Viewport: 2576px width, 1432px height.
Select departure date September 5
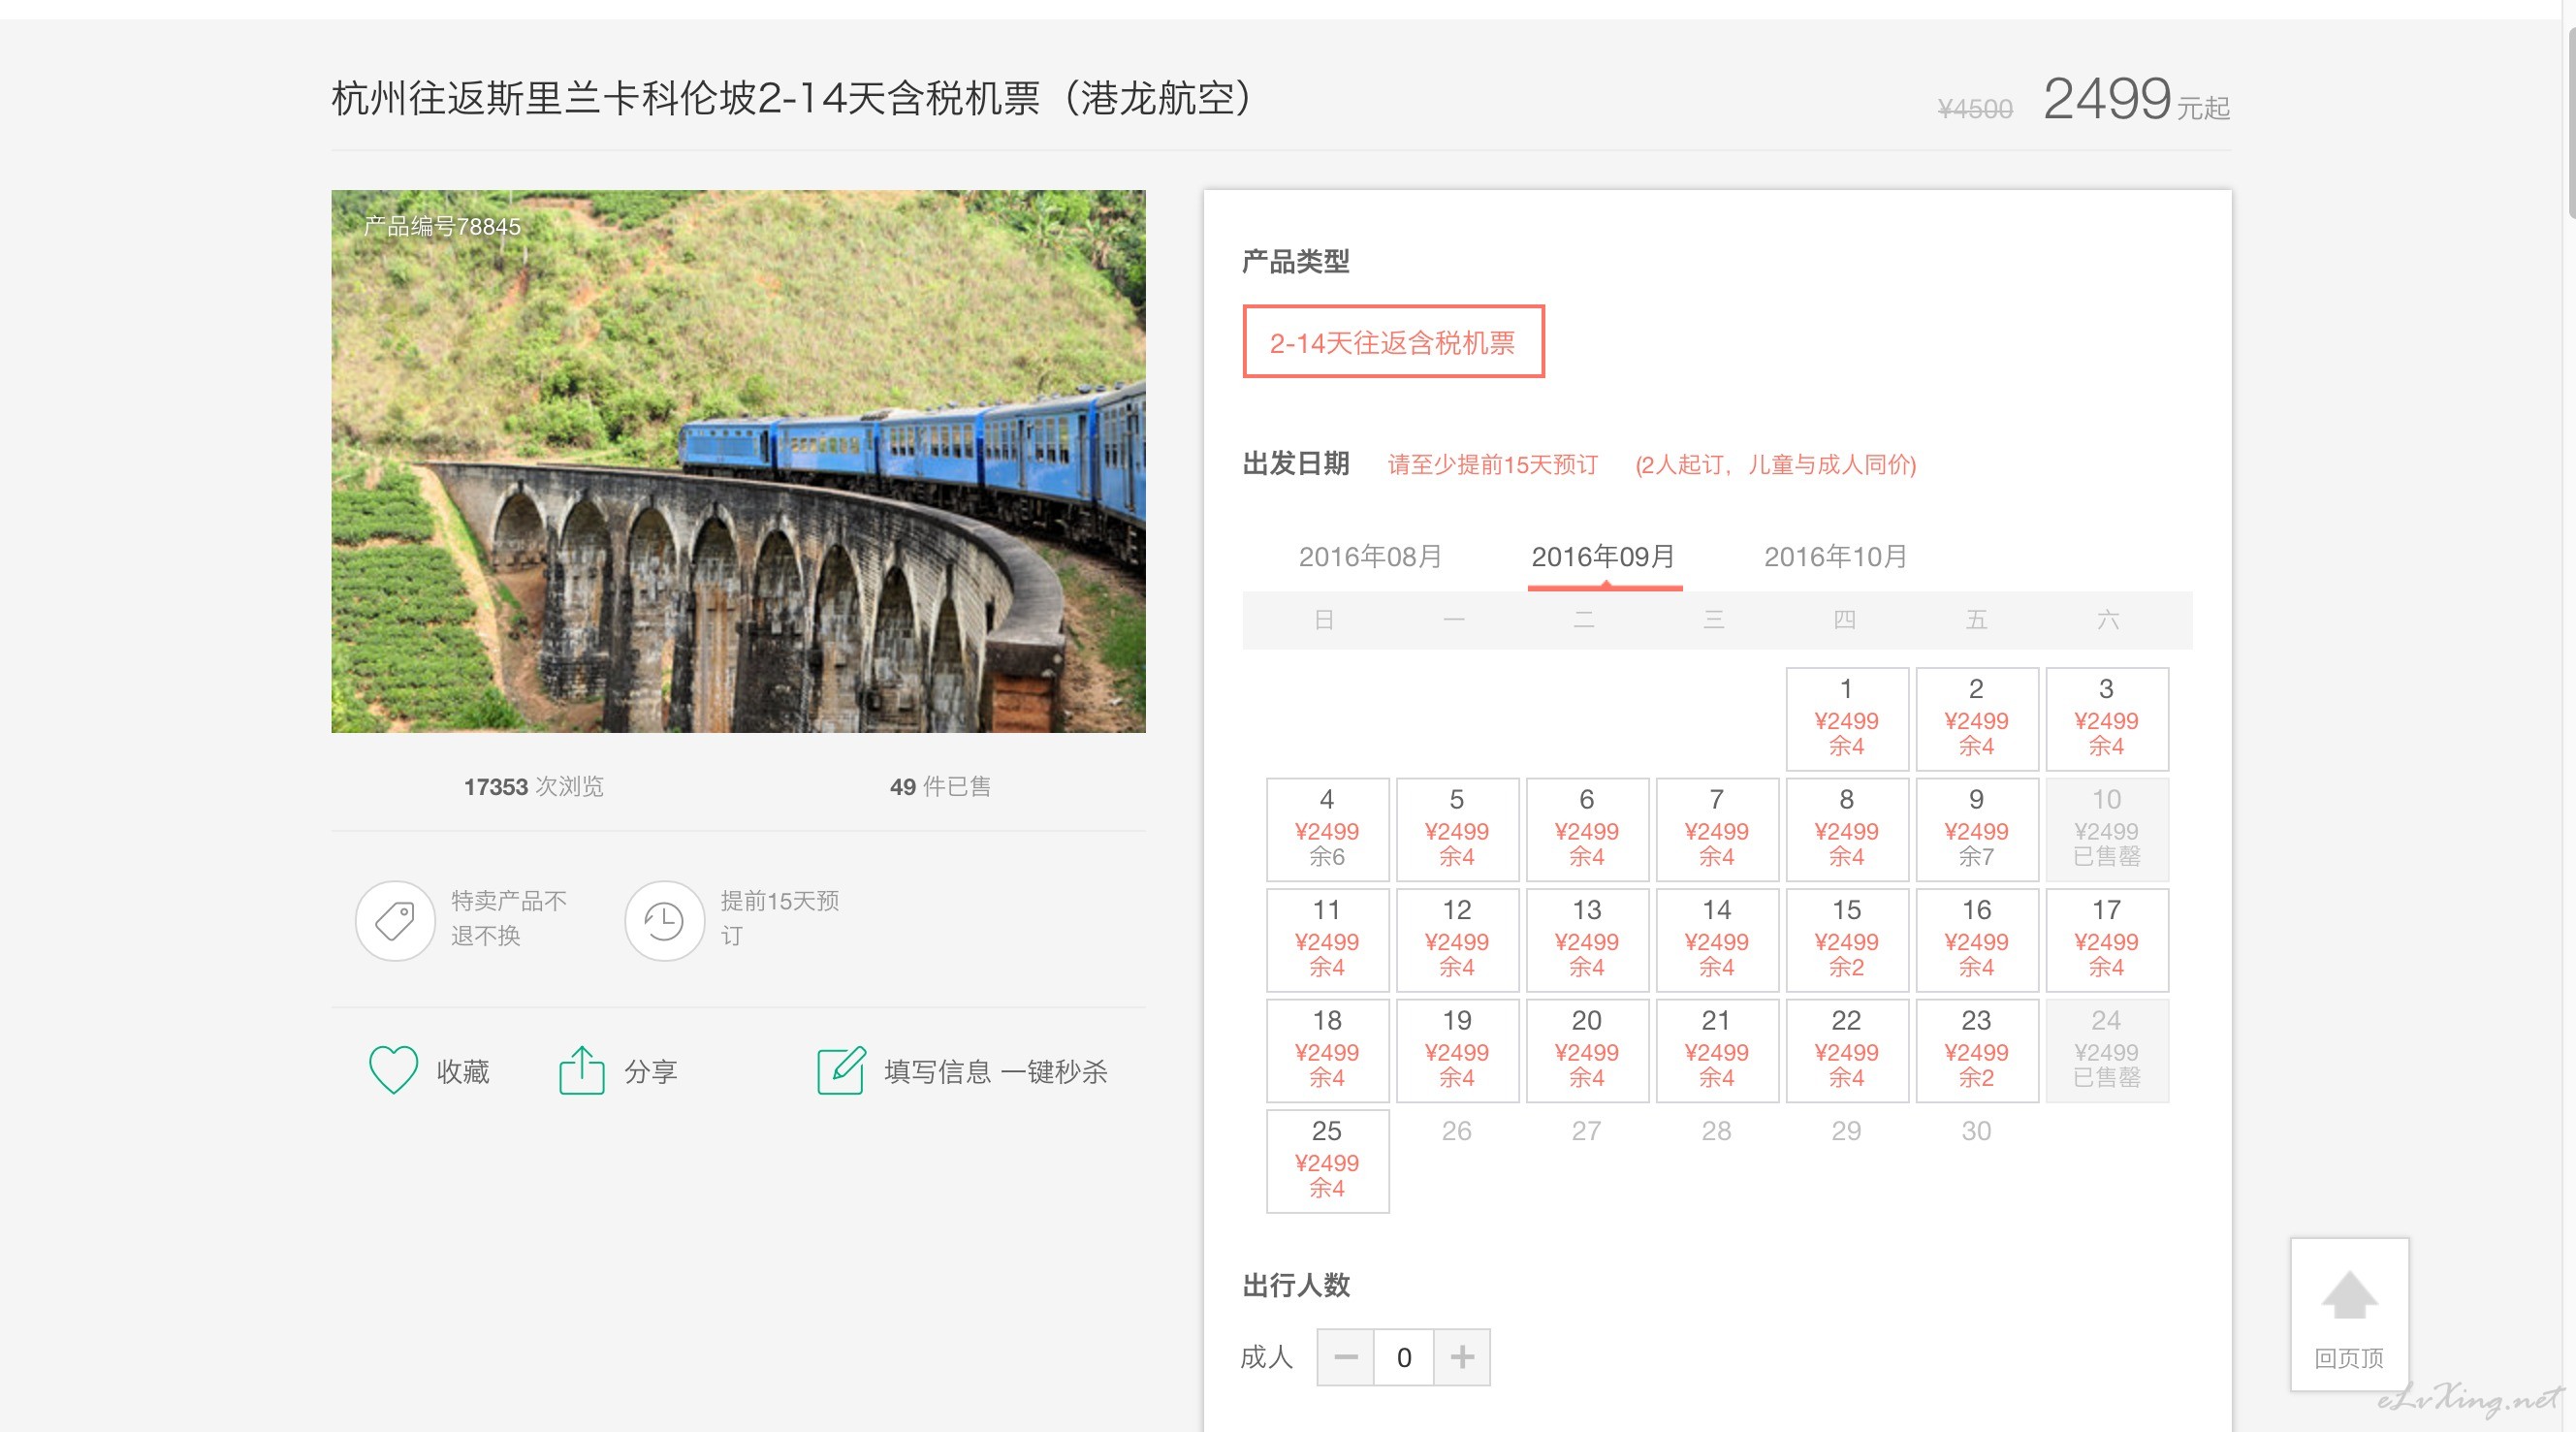coord(1457,829)
